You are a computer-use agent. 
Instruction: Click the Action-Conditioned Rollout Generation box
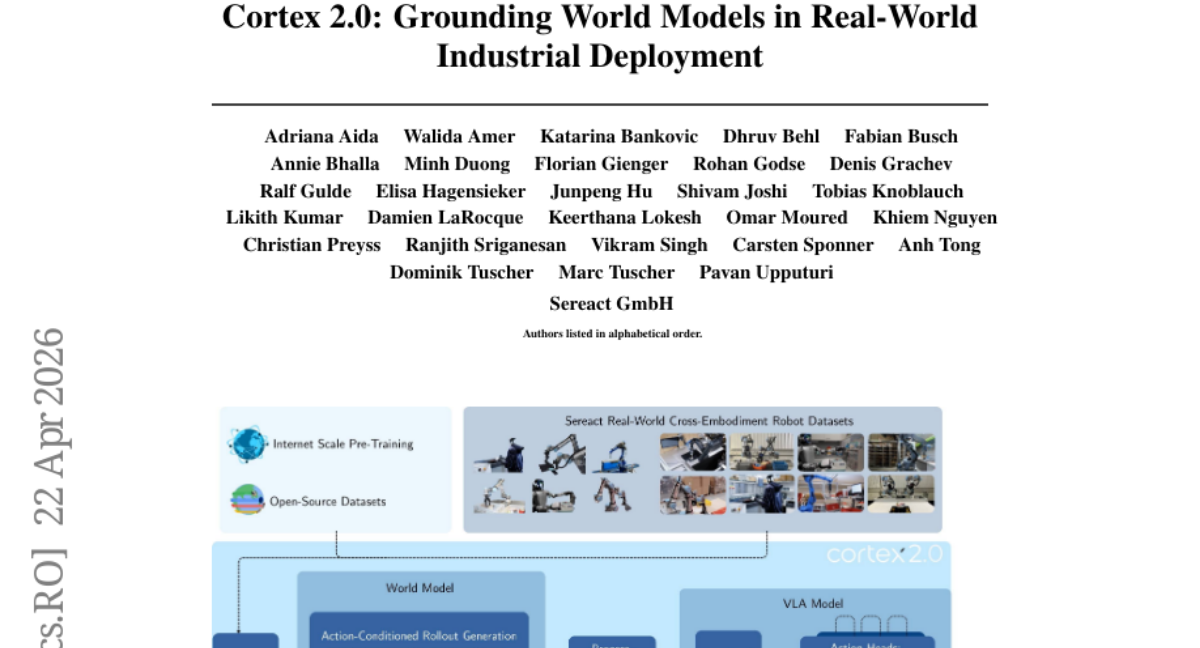point(419,634)
